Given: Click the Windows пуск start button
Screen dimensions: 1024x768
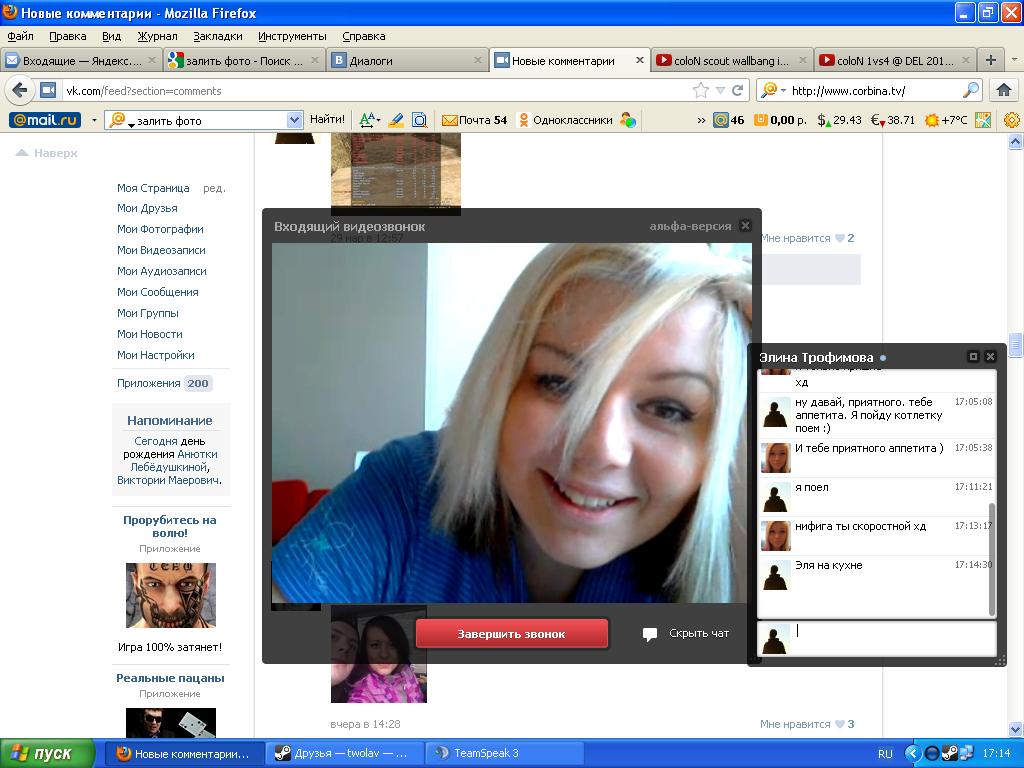Looking at the screenshot, I should [x=47, y=754].
